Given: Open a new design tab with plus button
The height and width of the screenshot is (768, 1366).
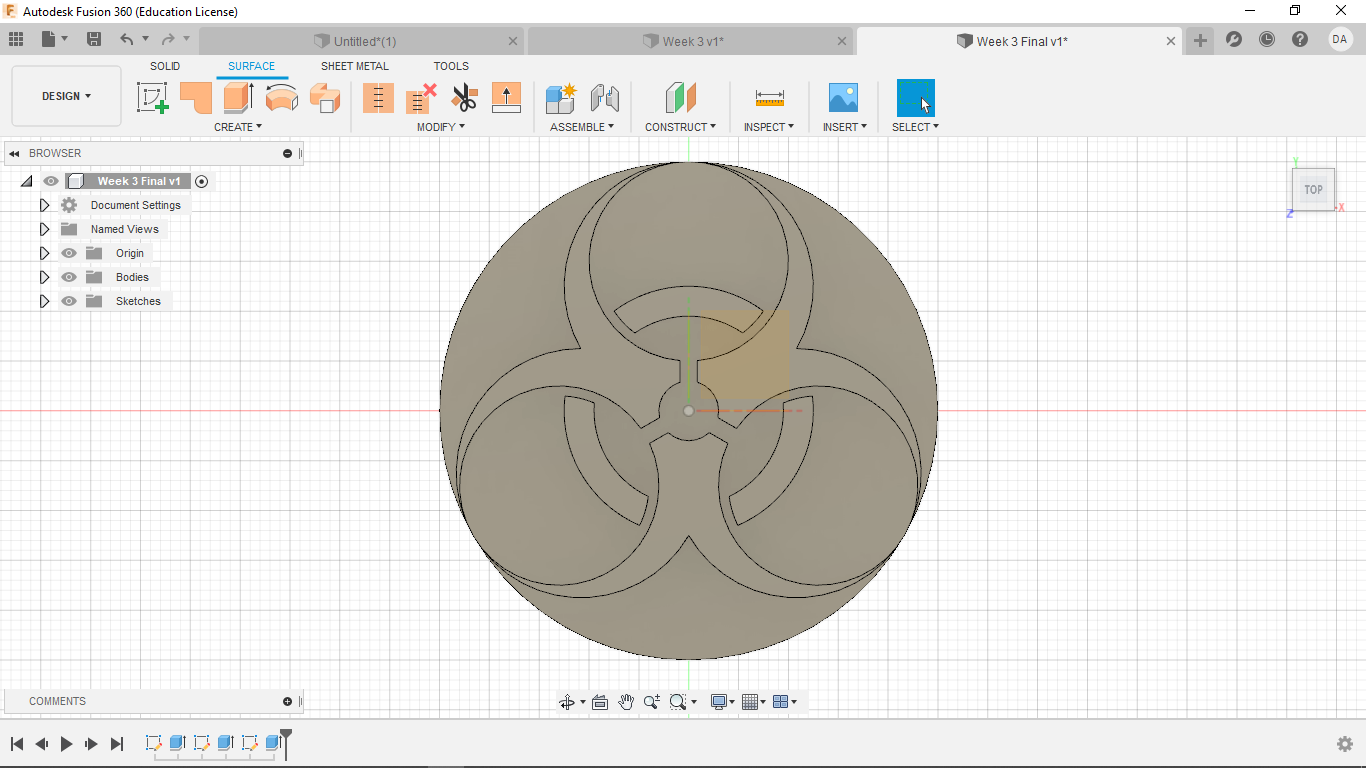Looking at the screenshot, I should pos(1200,41).
